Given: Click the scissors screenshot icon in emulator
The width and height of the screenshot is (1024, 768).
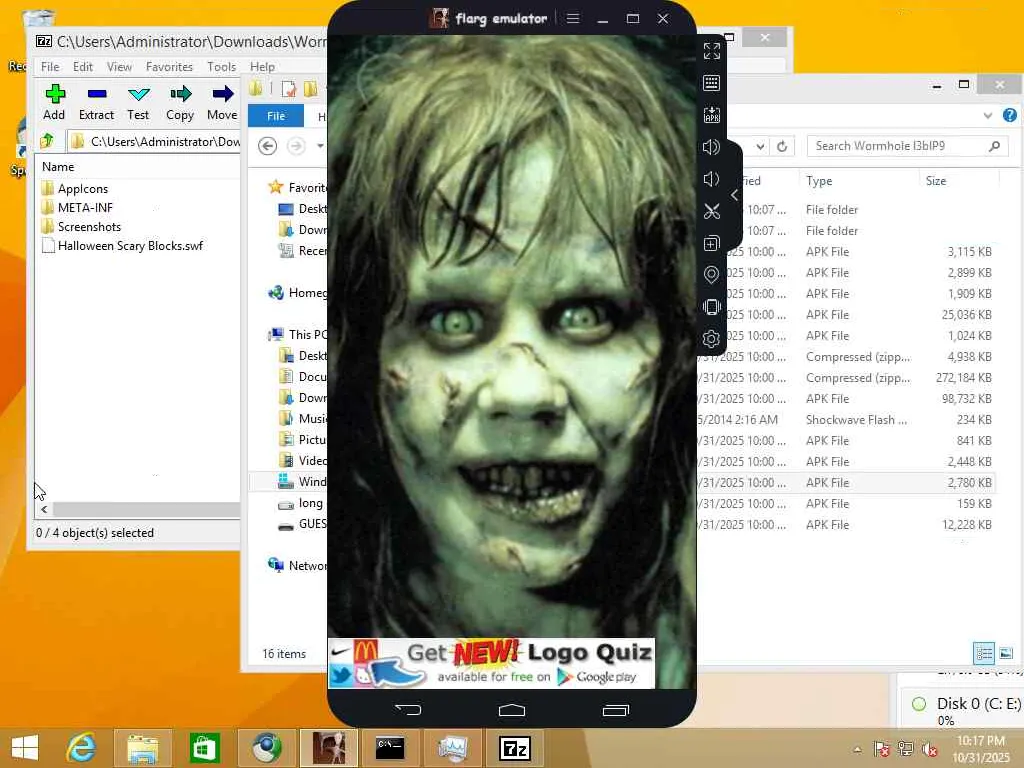Looking at the screenshot, I should [711, 211].
